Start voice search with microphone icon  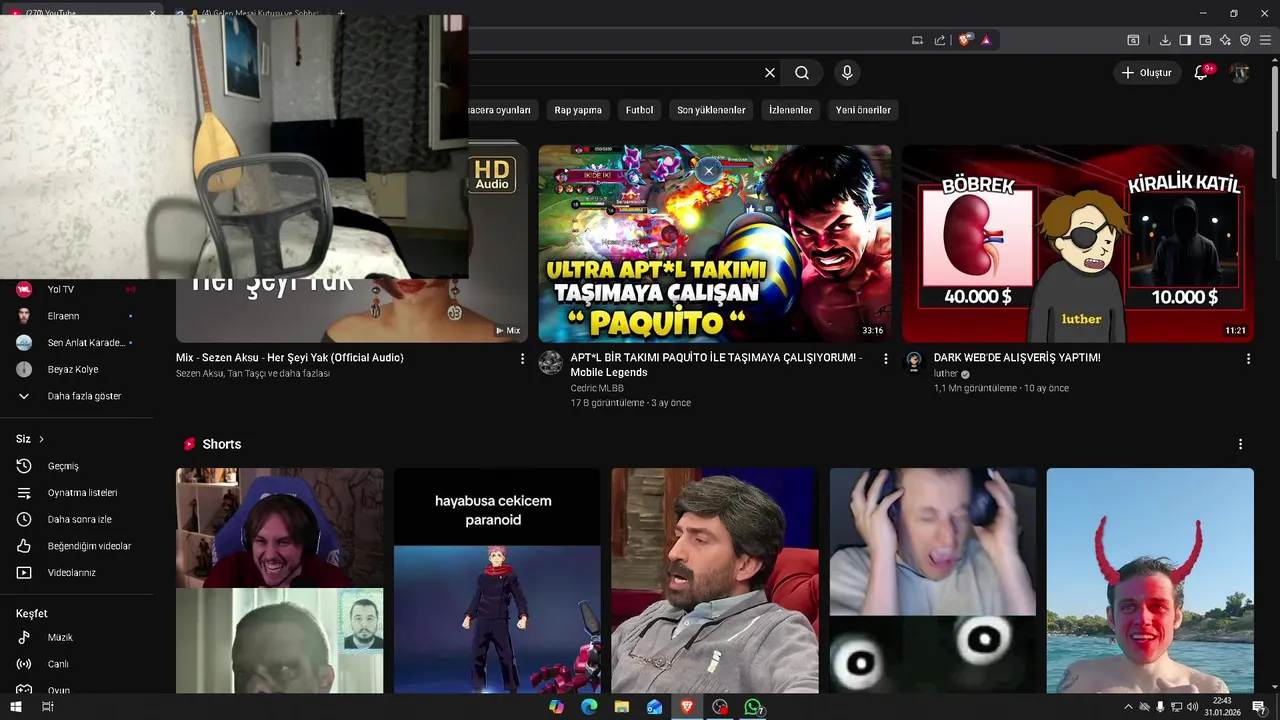click(847, 73)
